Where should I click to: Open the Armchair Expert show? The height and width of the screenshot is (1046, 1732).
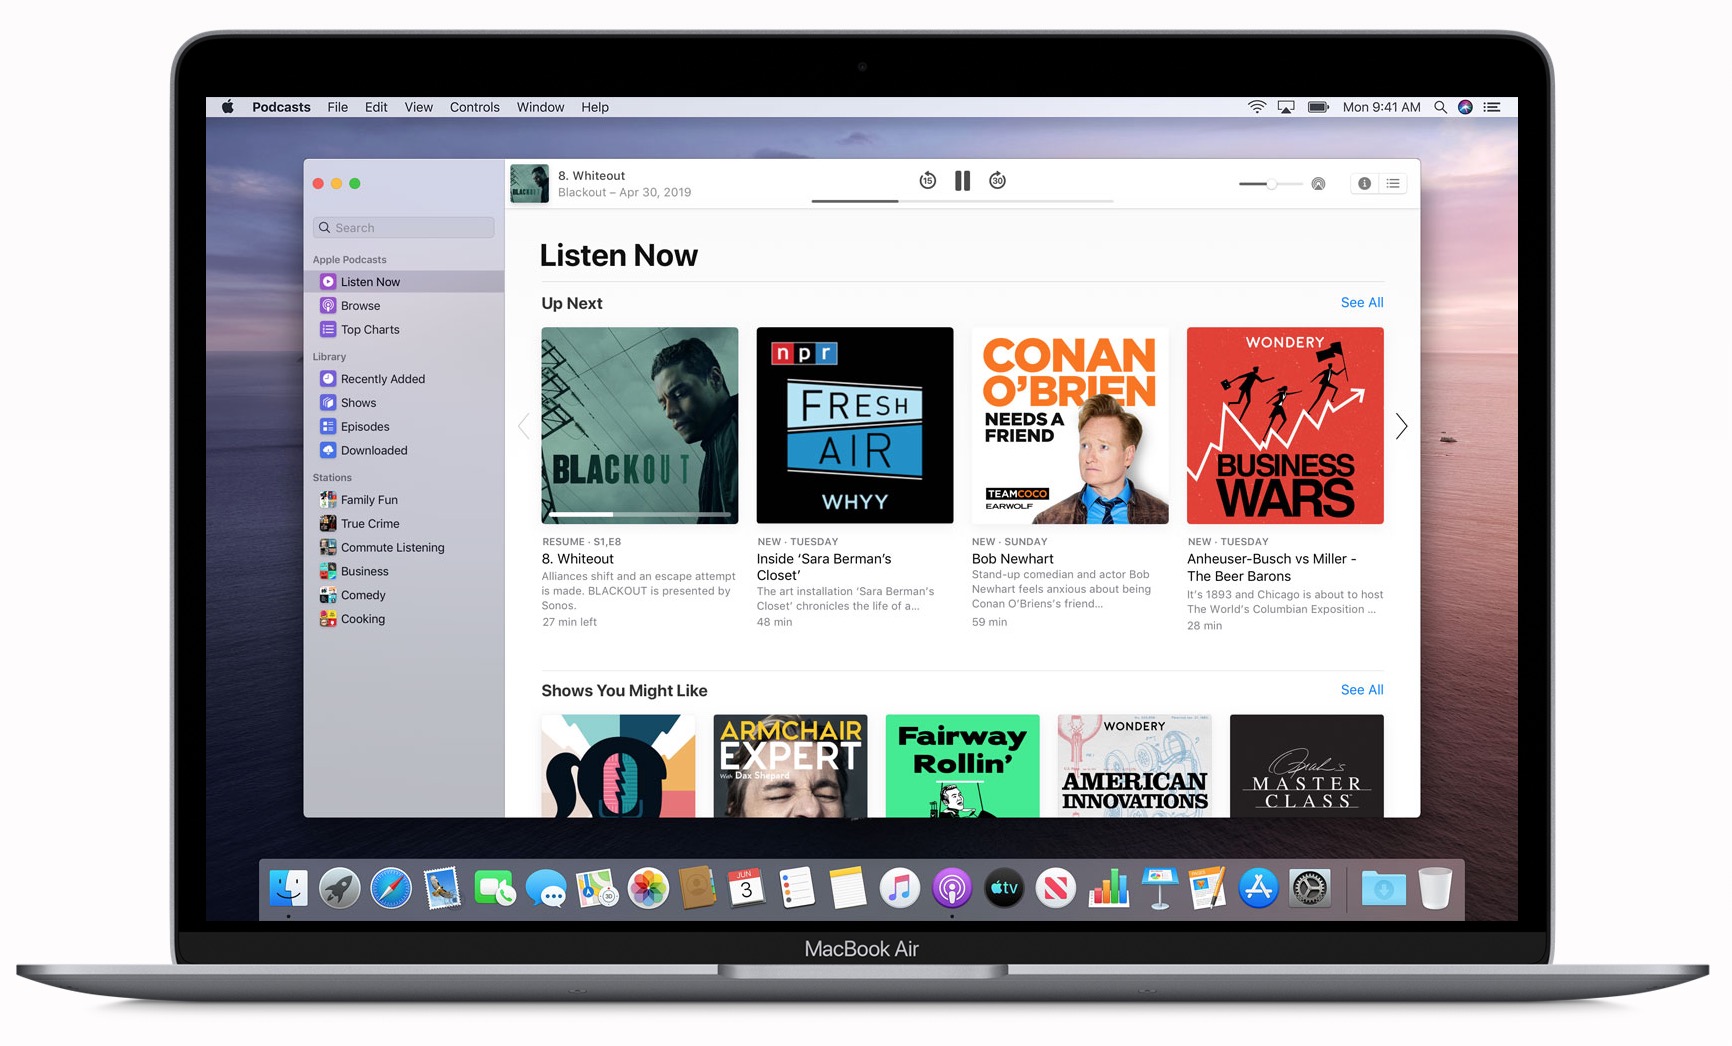pyautogui.click(x=791, y=766)
